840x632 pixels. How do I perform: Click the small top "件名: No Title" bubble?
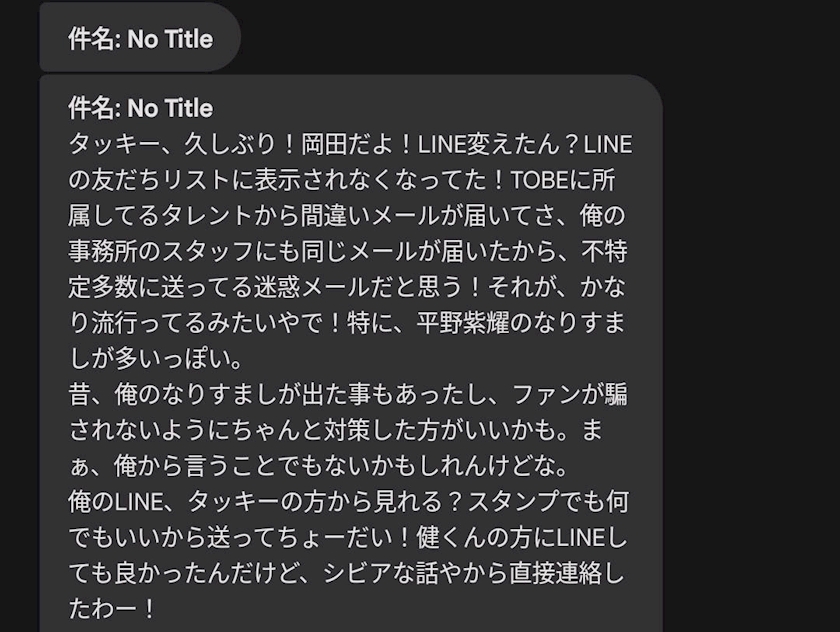click(140, 39)
